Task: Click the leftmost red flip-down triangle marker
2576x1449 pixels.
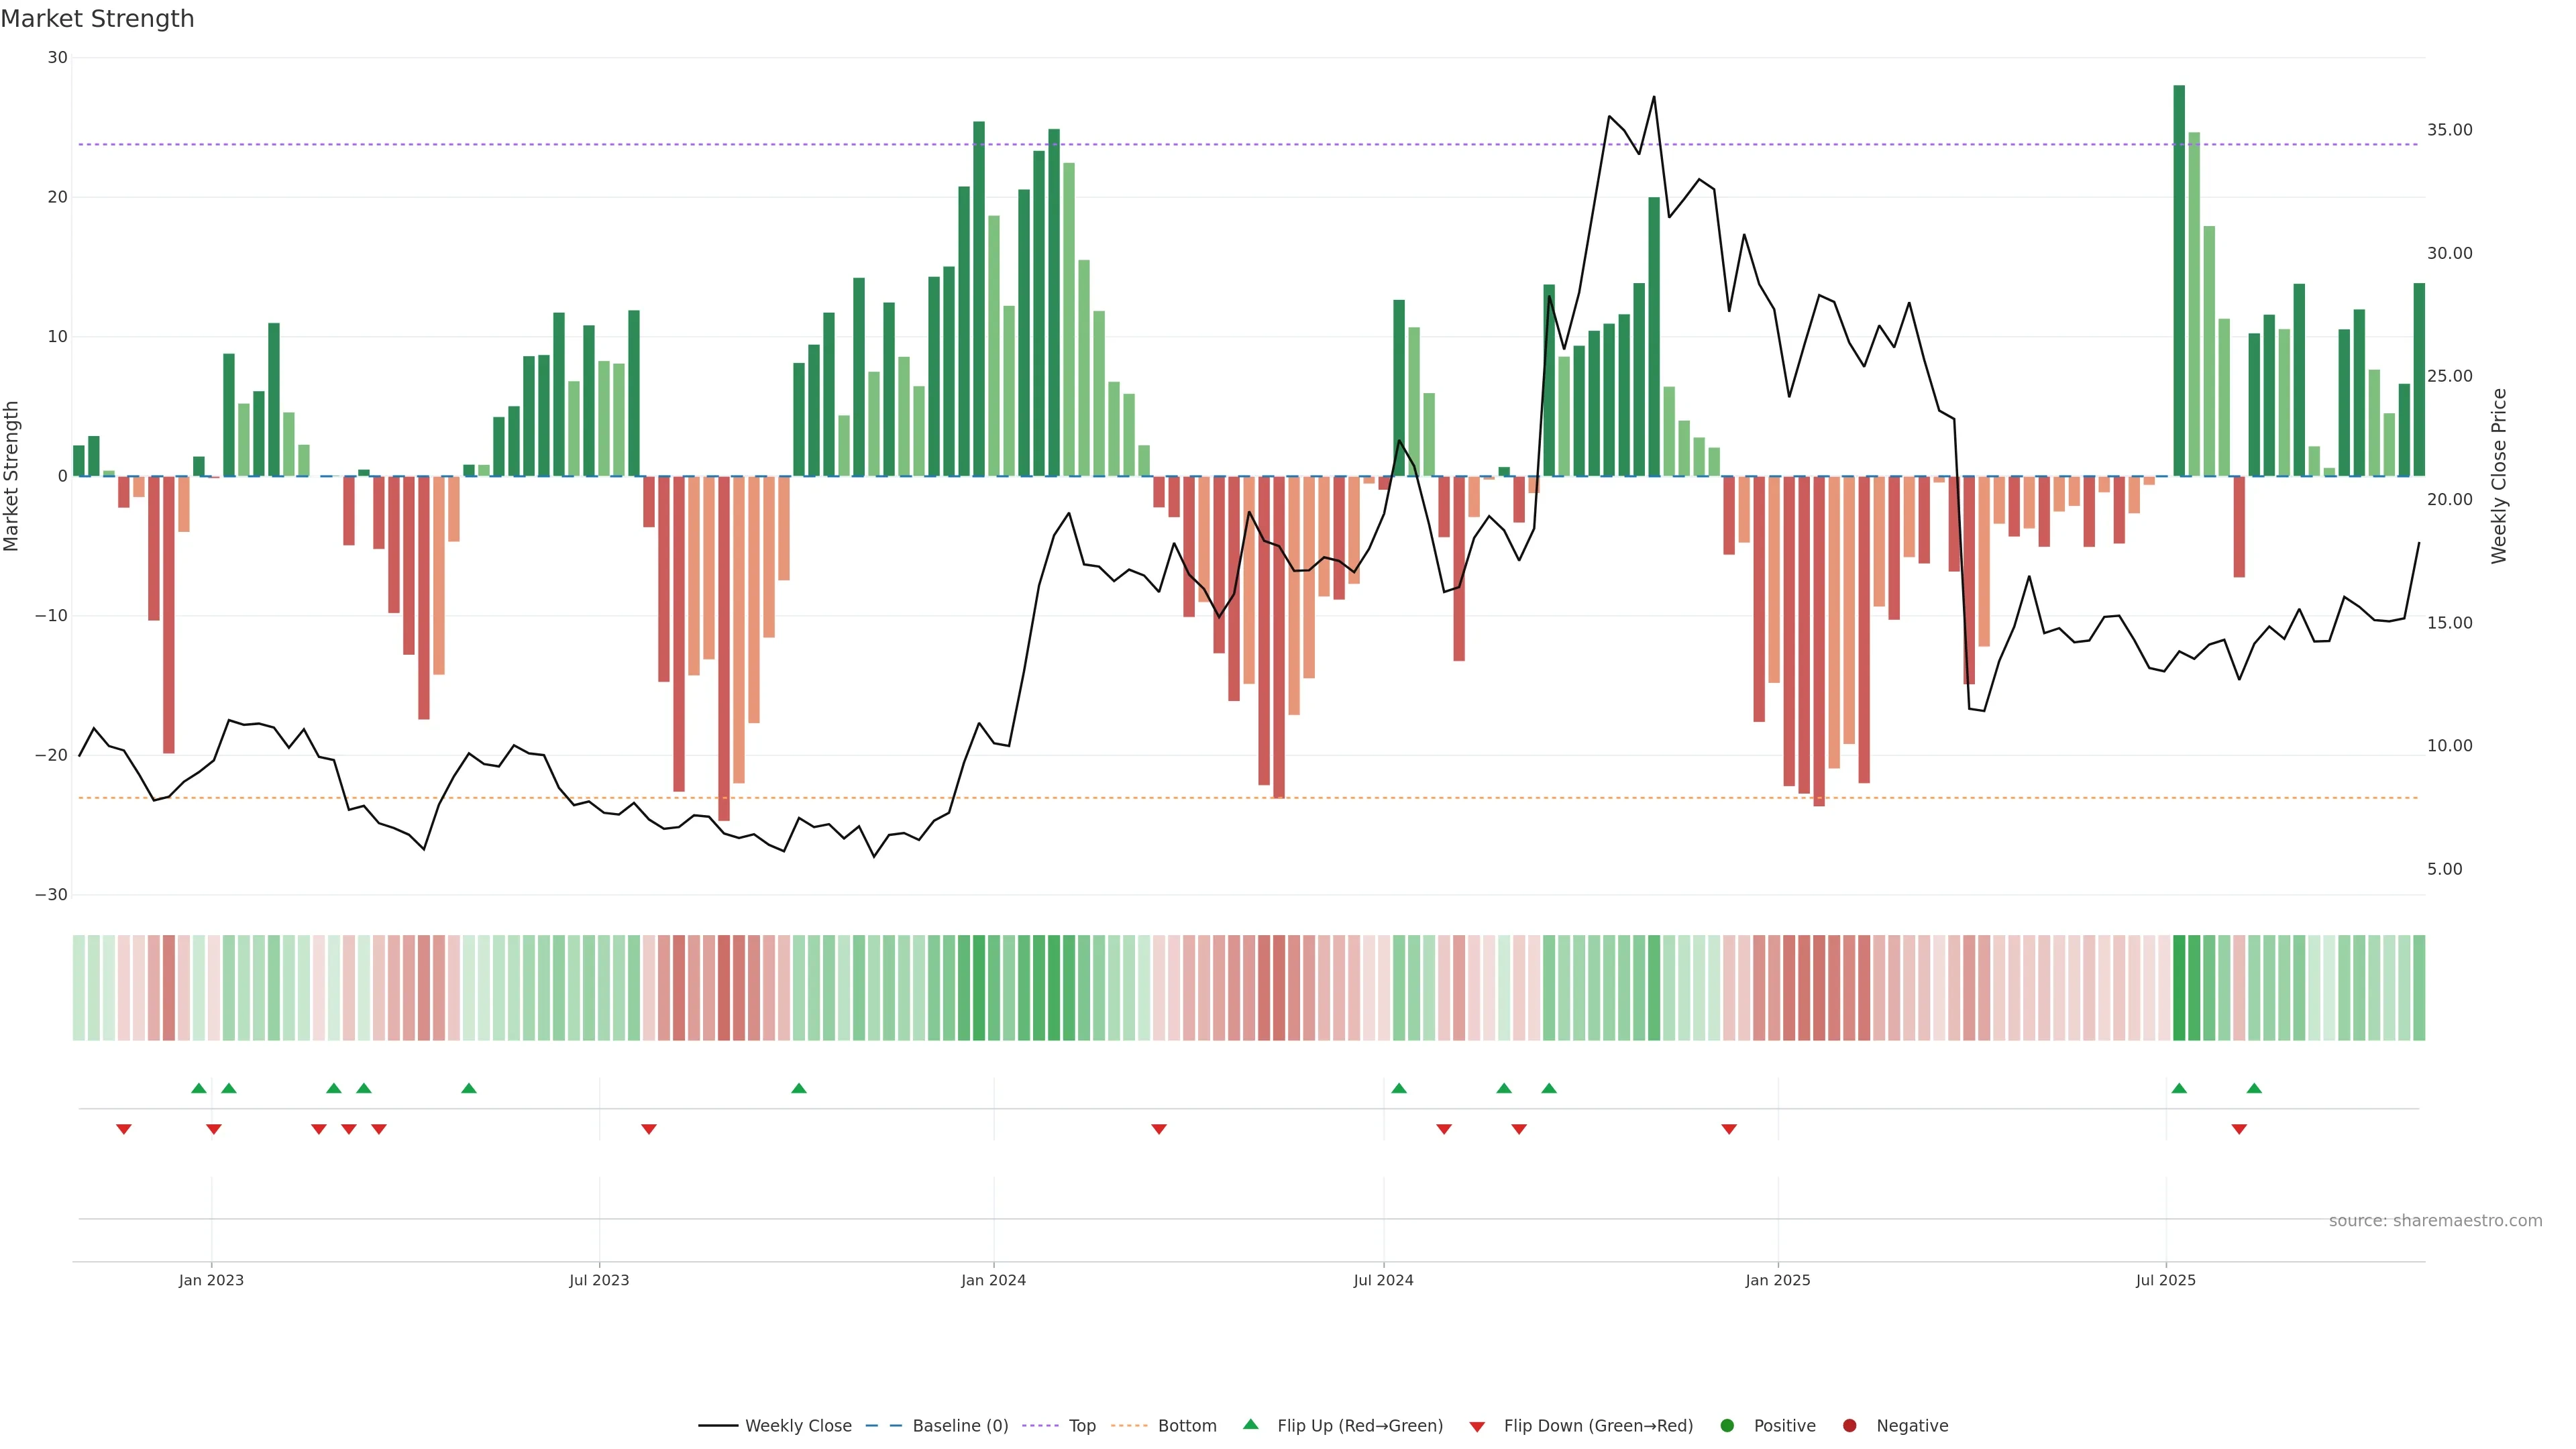Action: point(124,1129)
